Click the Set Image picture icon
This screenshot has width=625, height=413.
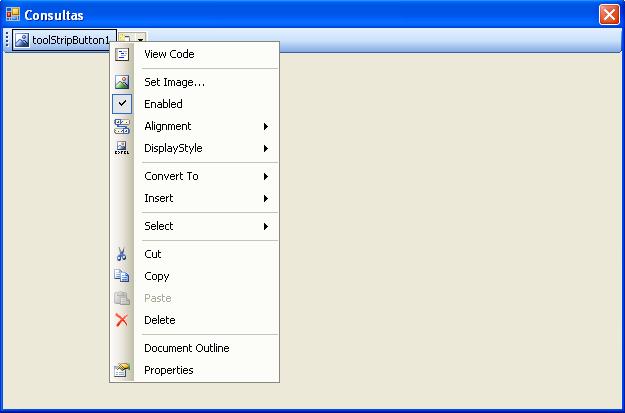click(x=122, y=82)
